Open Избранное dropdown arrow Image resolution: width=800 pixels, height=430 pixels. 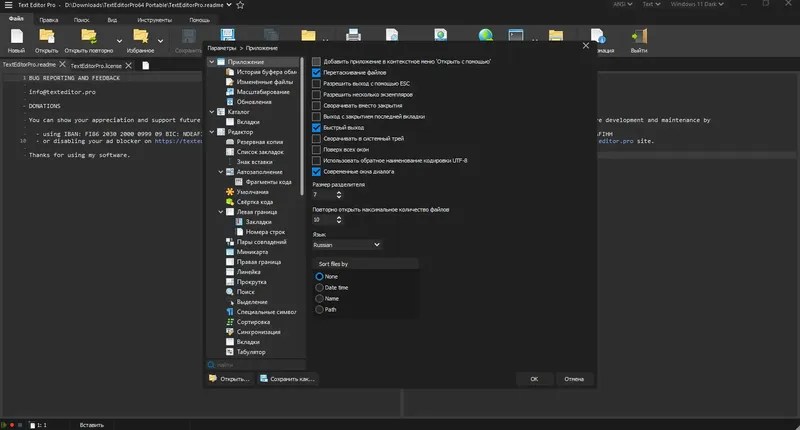(160, 41)
